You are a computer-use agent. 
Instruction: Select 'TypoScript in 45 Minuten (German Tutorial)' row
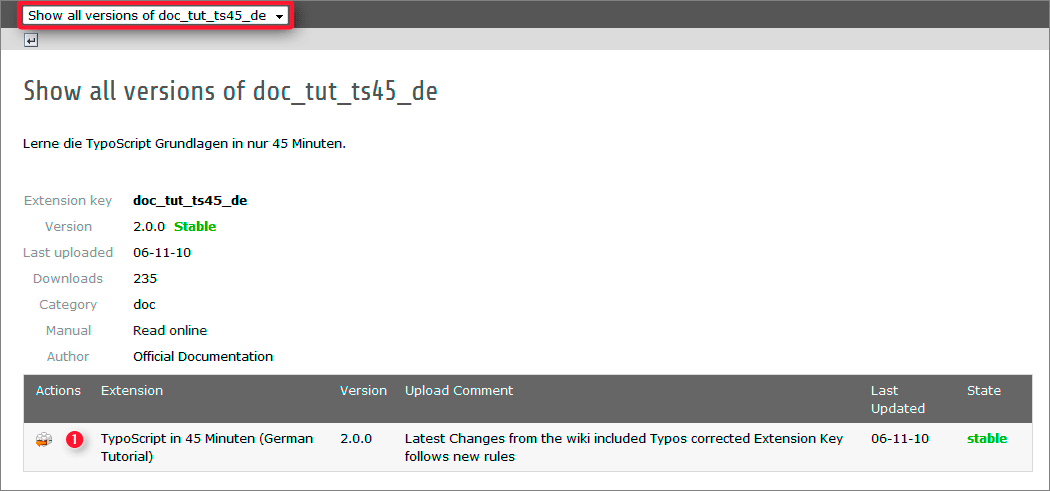click(528, 447)
